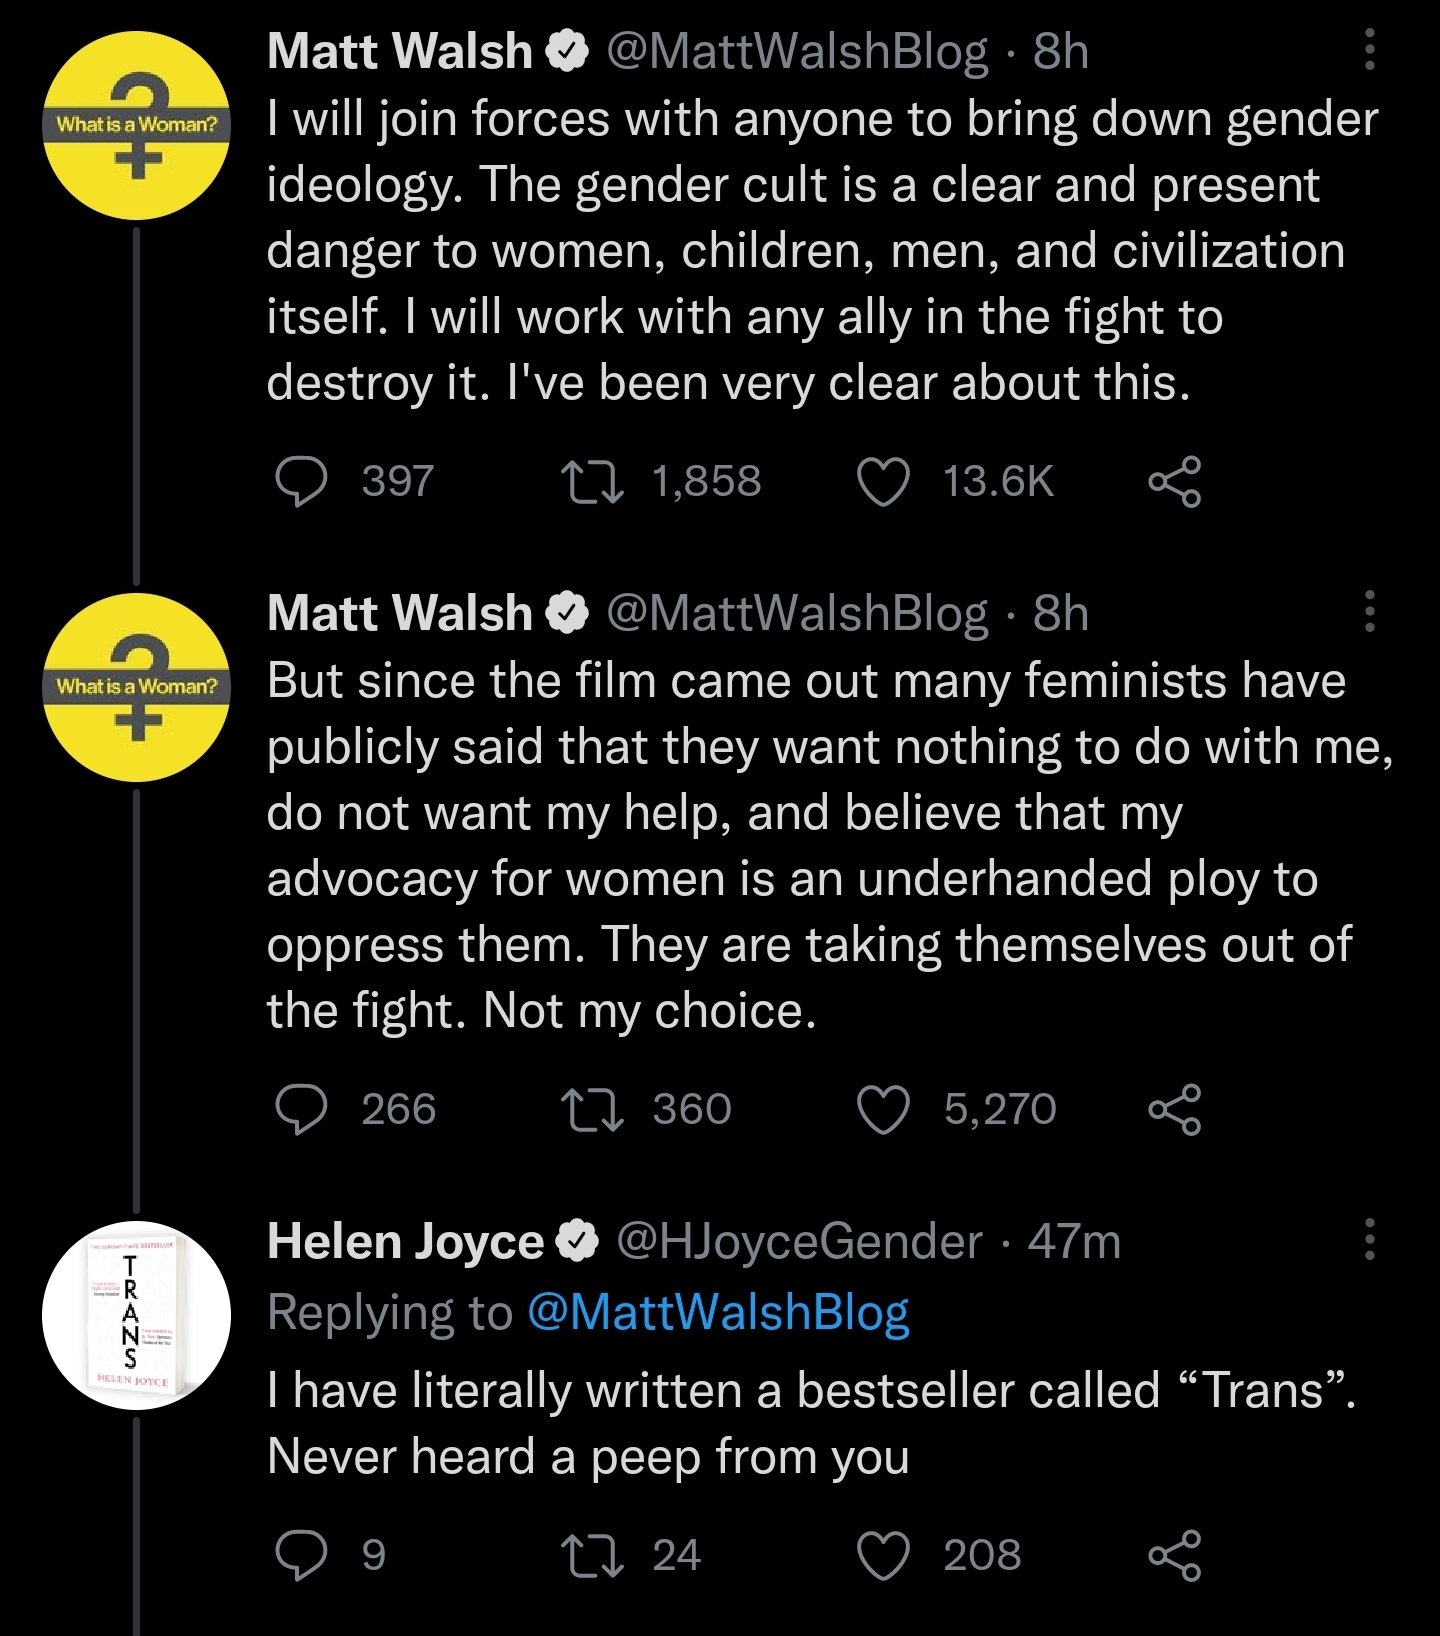View Helen Joyce's Trans book avatar
The image size is (1440, 1636).
137,1316
